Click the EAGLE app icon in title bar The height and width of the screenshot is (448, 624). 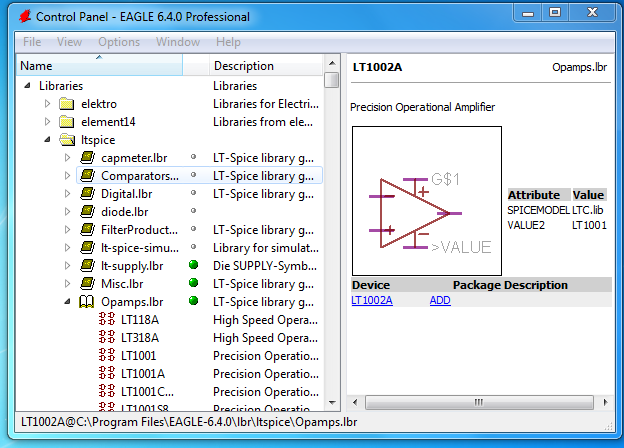(x=25, y=16)
